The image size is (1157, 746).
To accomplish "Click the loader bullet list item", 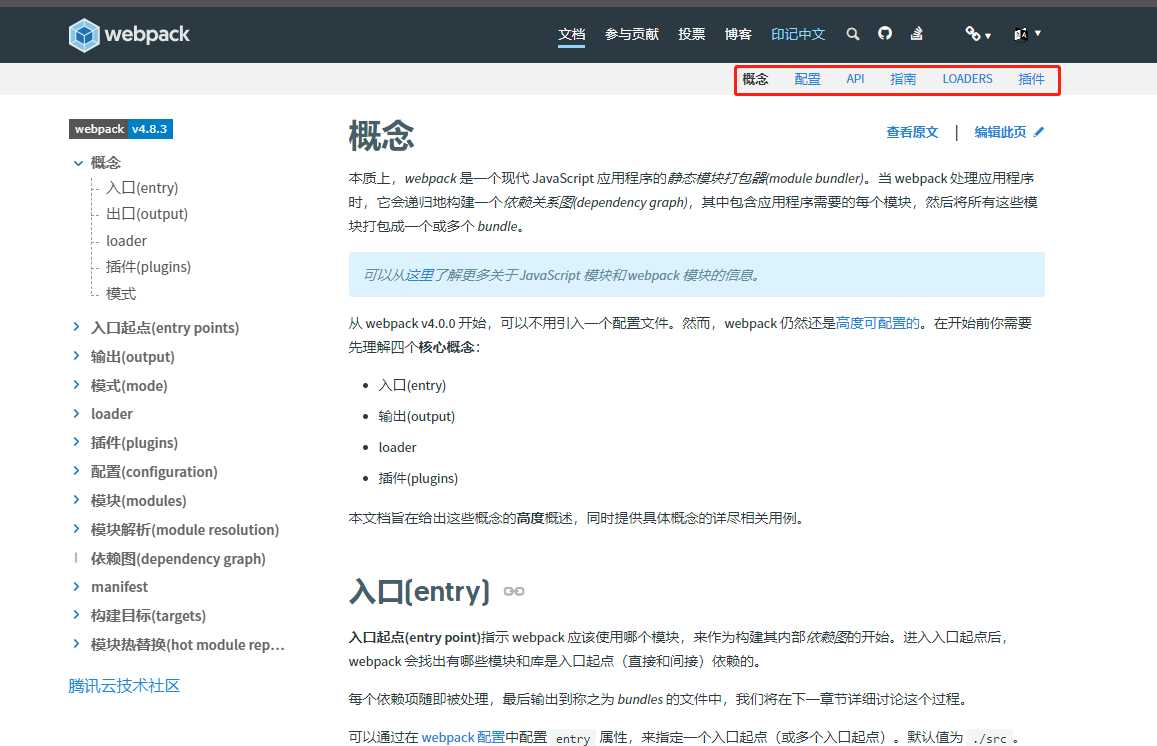I will click(397, 448).
